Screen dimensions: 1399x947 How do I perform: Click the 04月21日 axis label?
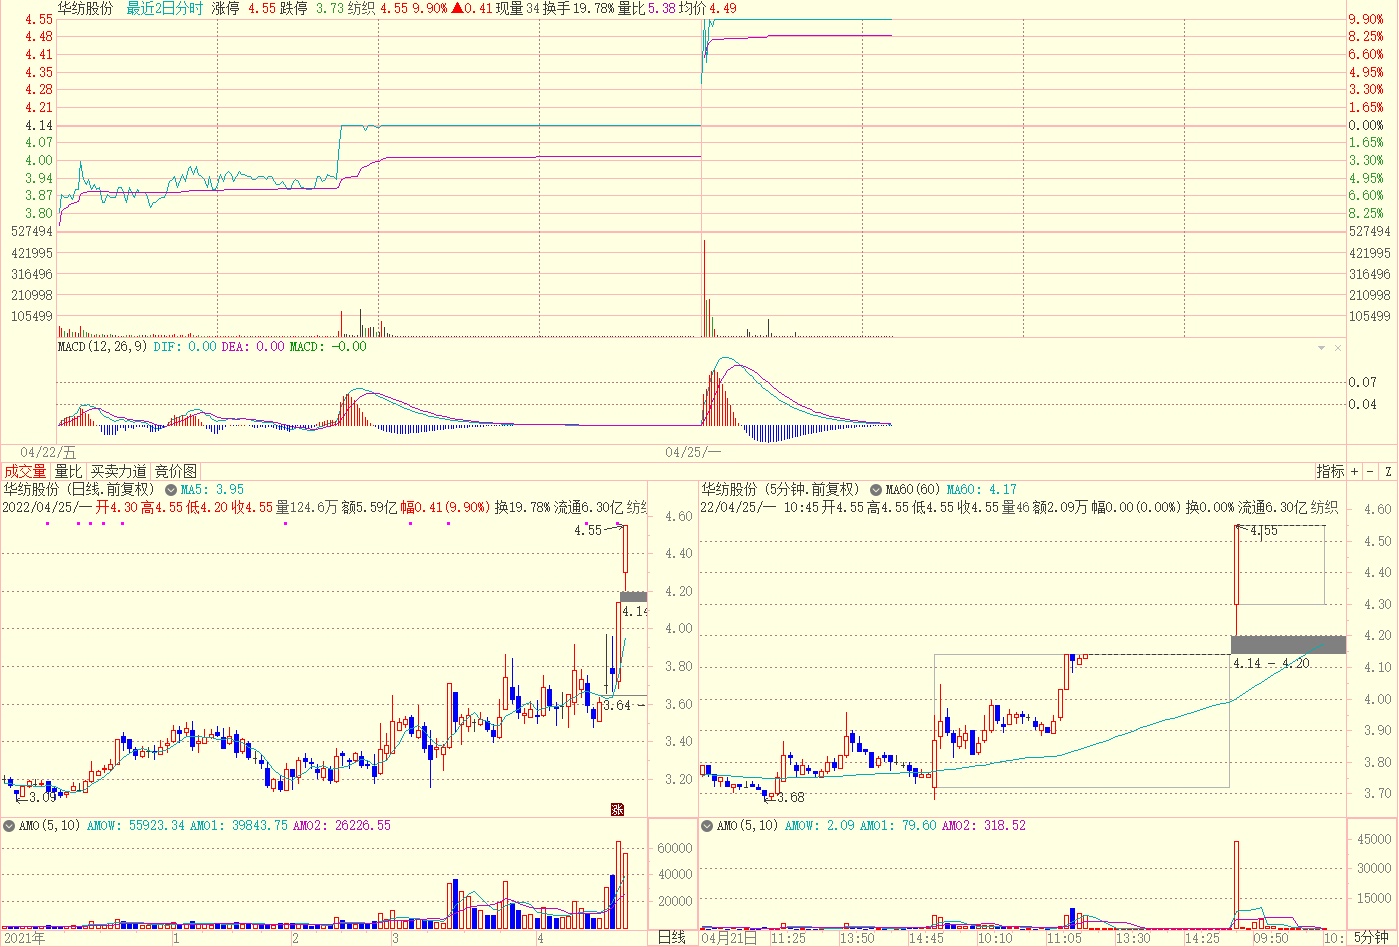728,938
